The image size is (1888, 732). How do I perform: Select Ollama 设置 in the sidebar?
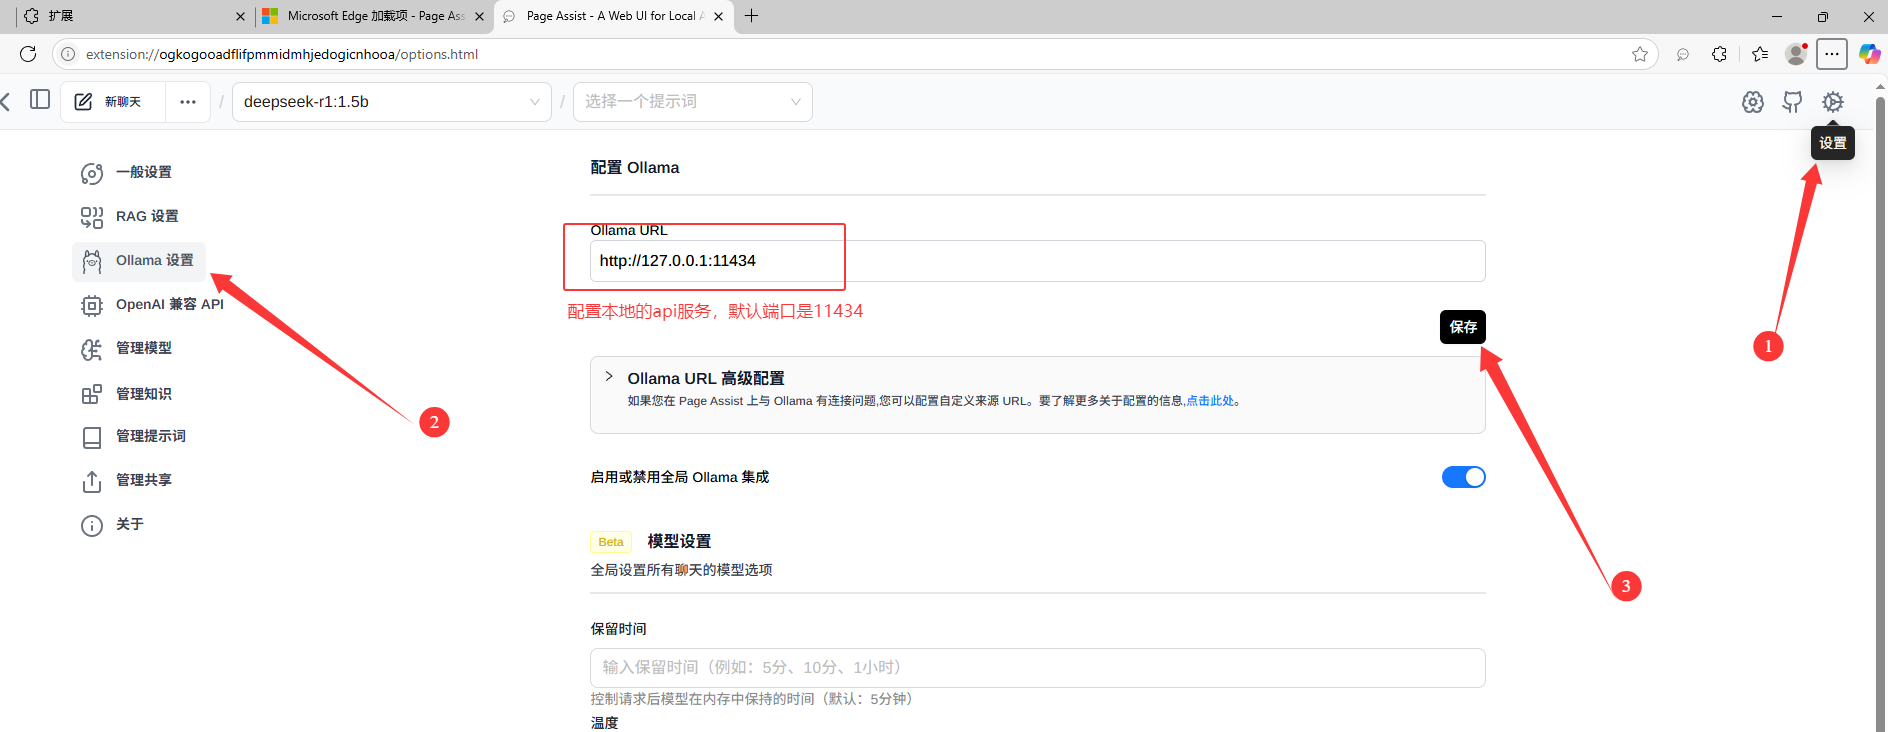coord(139,261)
